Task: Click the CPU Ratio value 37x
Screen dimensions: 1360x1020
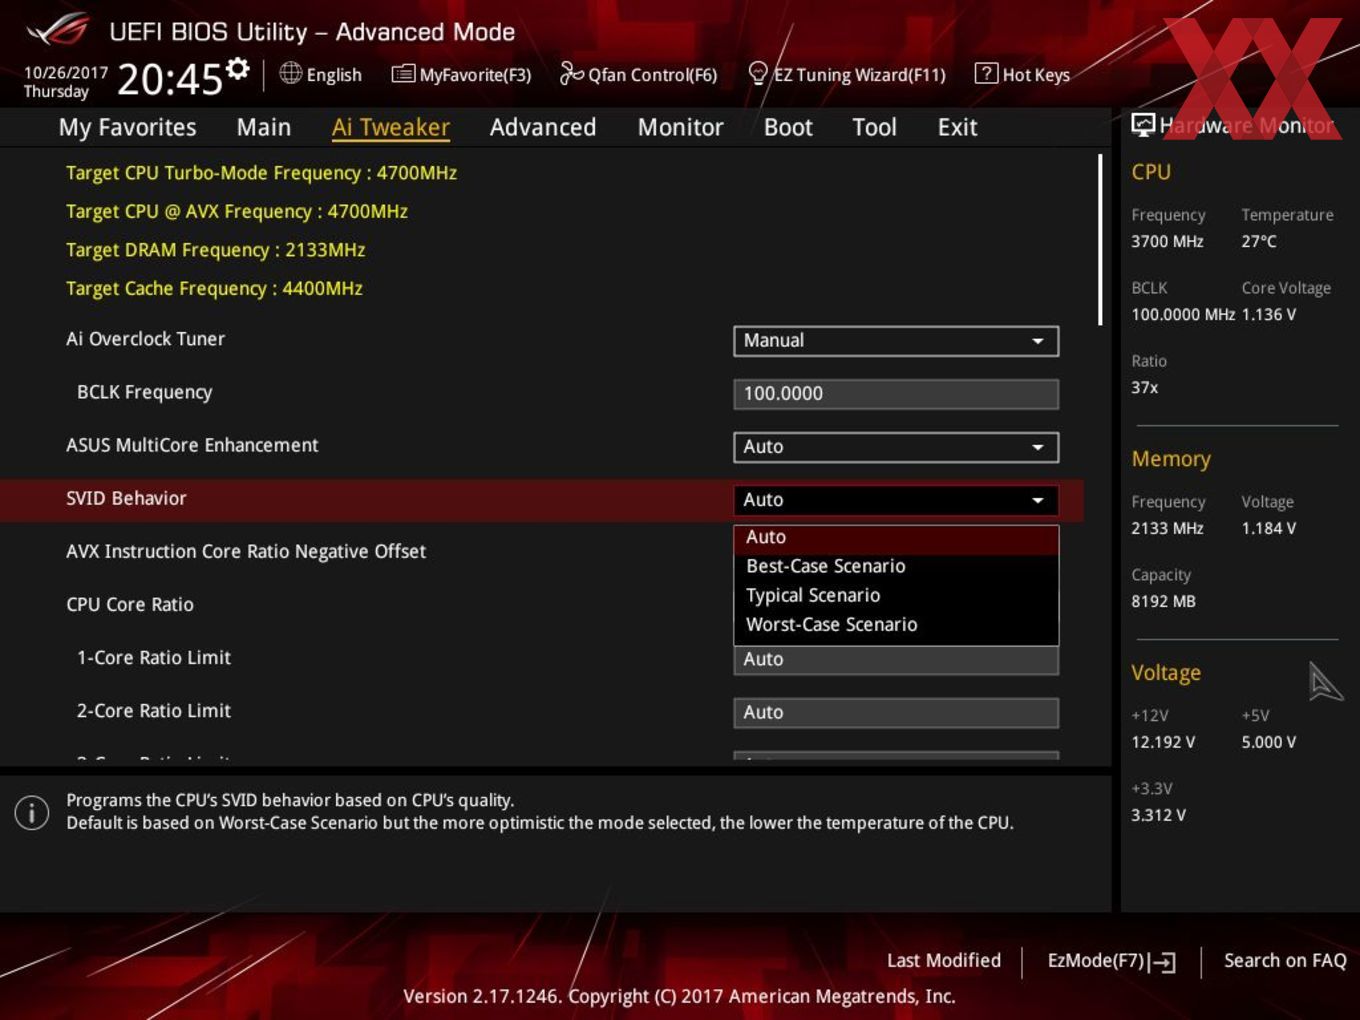Action: click(x=1144, y=387)
